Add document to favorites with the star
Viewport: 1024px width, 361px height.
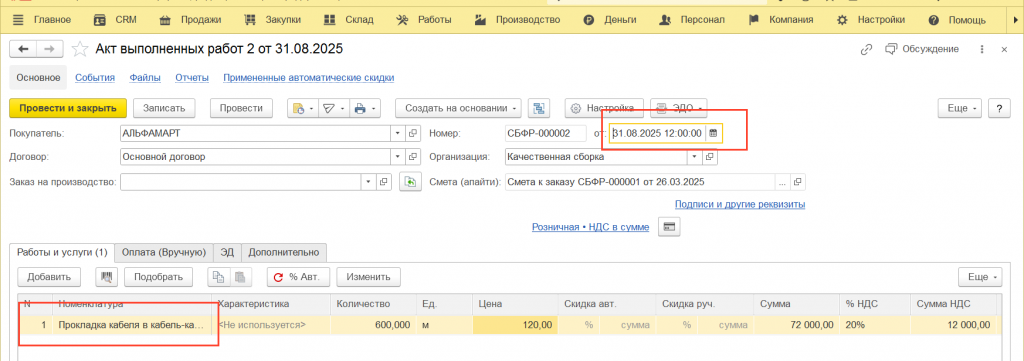tap(79, 49)
